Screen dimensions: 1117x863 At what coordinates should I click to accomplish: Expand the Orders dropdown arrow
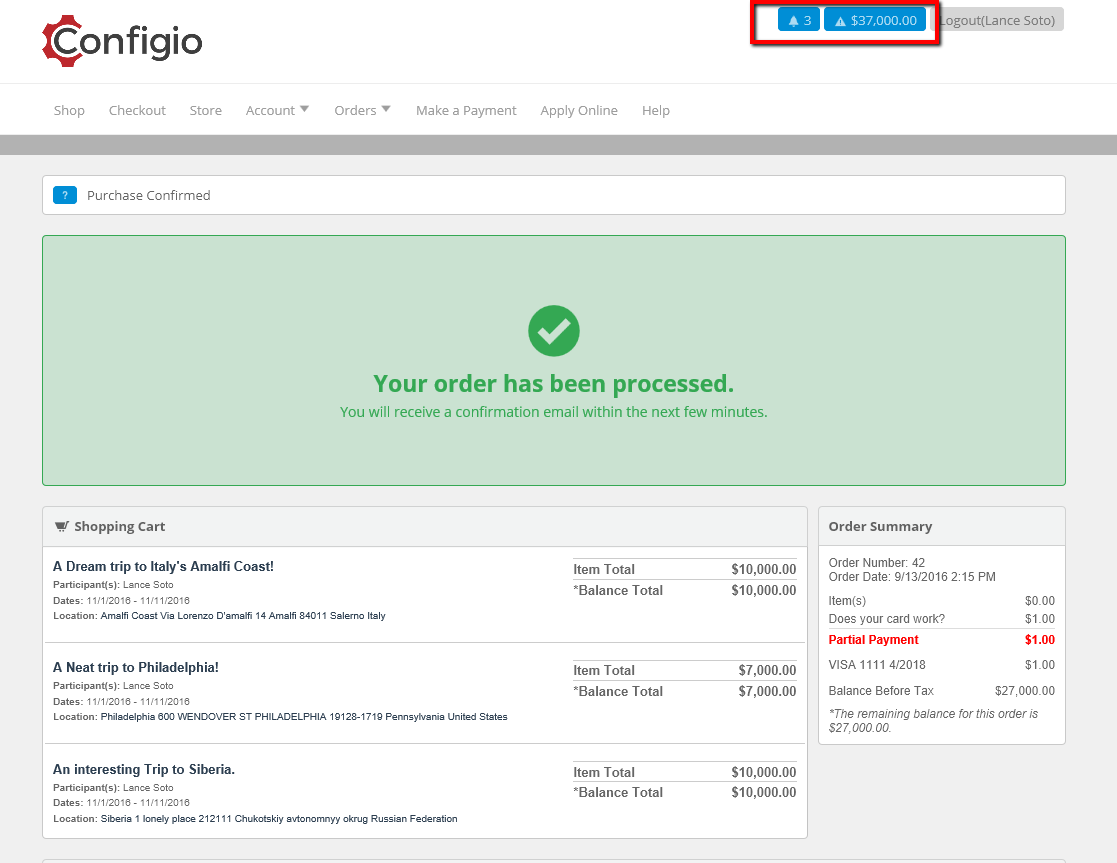coord(386,109)
